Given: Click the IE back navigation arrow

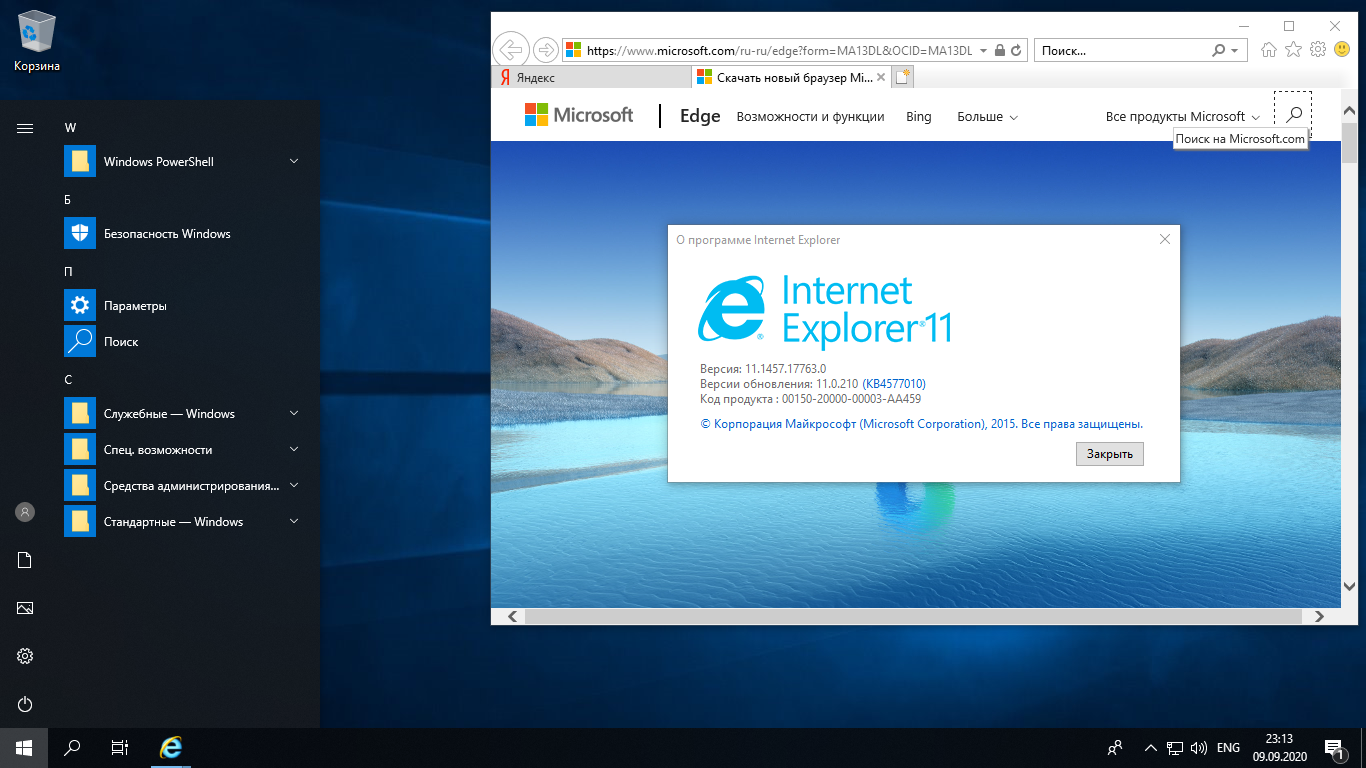Looking at the screenshot, I should 510,49.
